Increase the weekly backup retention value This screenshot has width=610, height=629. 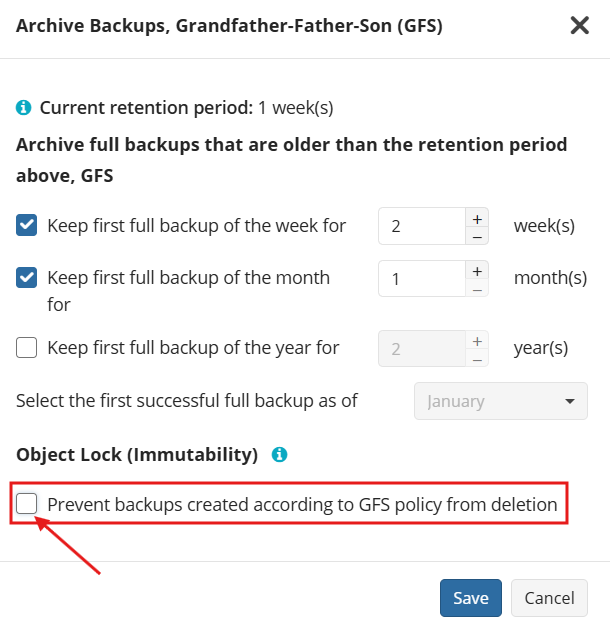pyautogui.click(x=477, y=218)
